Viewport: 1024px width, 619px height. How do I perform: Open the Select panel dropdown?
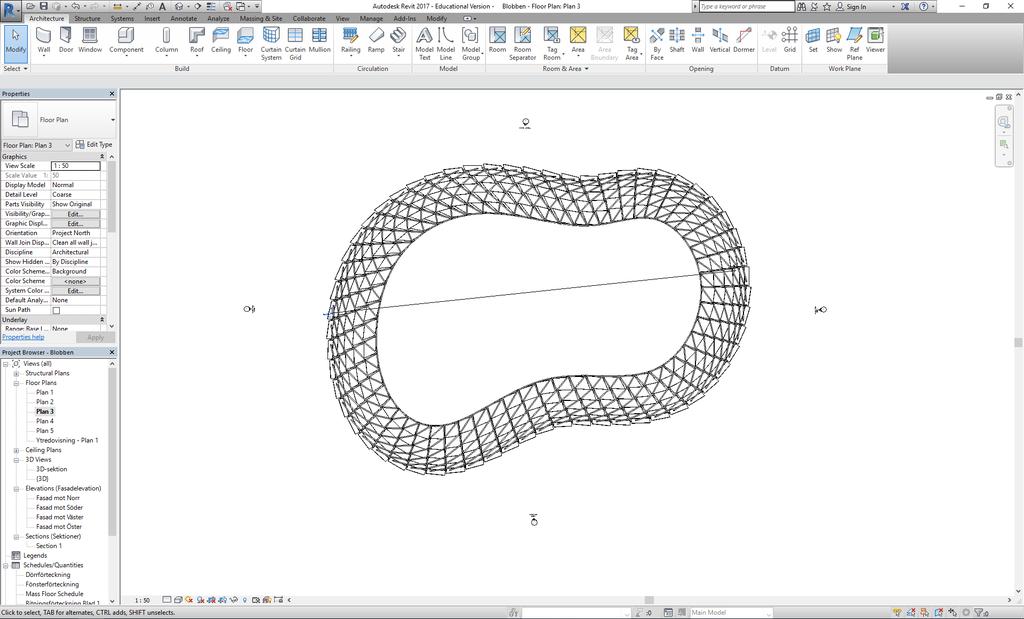(x=16, y=69)
